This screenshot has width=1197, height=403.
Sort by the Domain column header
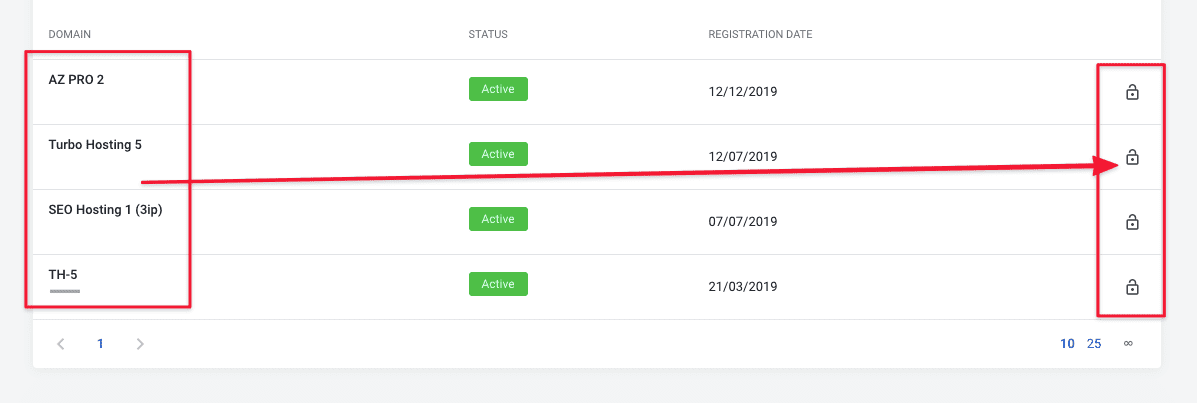(70, 35)
